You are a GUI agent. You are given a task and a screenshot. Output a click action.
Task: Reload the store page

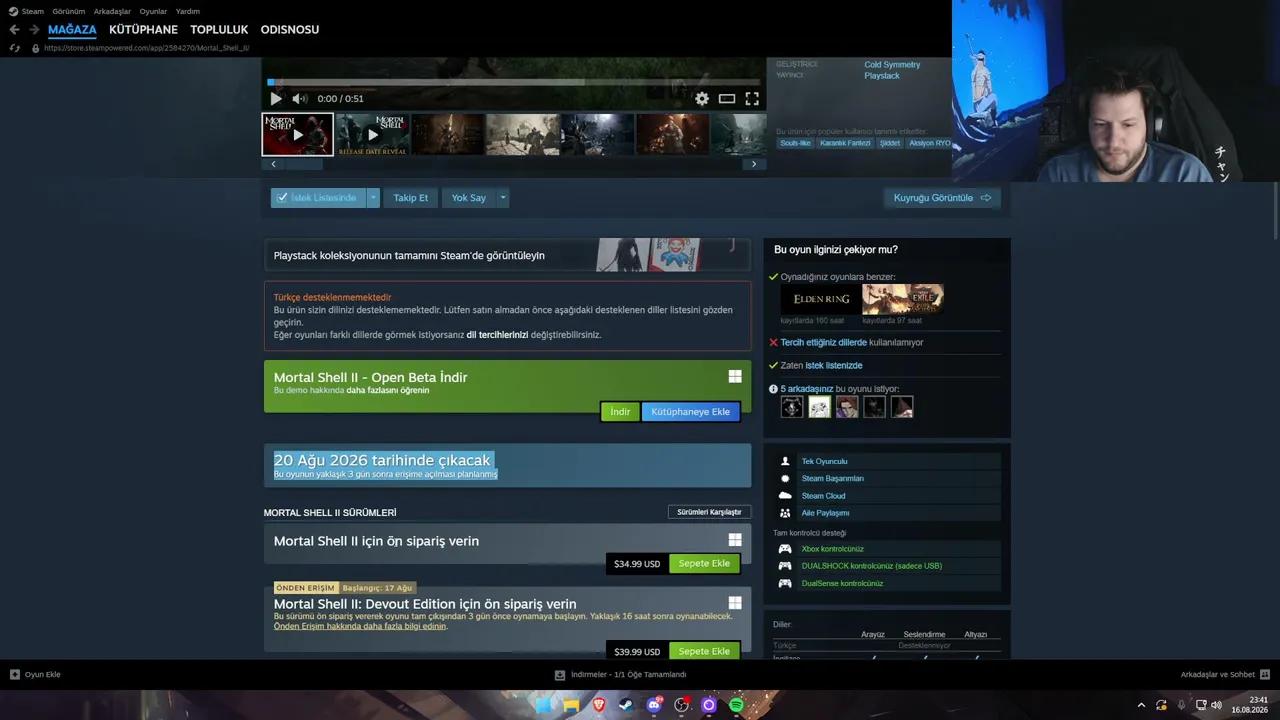14,48
